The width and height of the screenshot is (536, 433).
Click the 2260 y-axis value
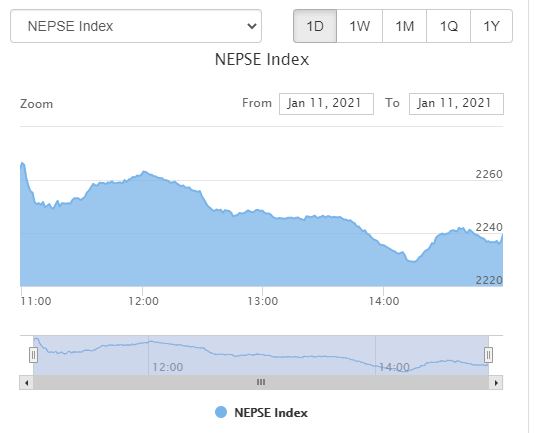coord(489,174)
